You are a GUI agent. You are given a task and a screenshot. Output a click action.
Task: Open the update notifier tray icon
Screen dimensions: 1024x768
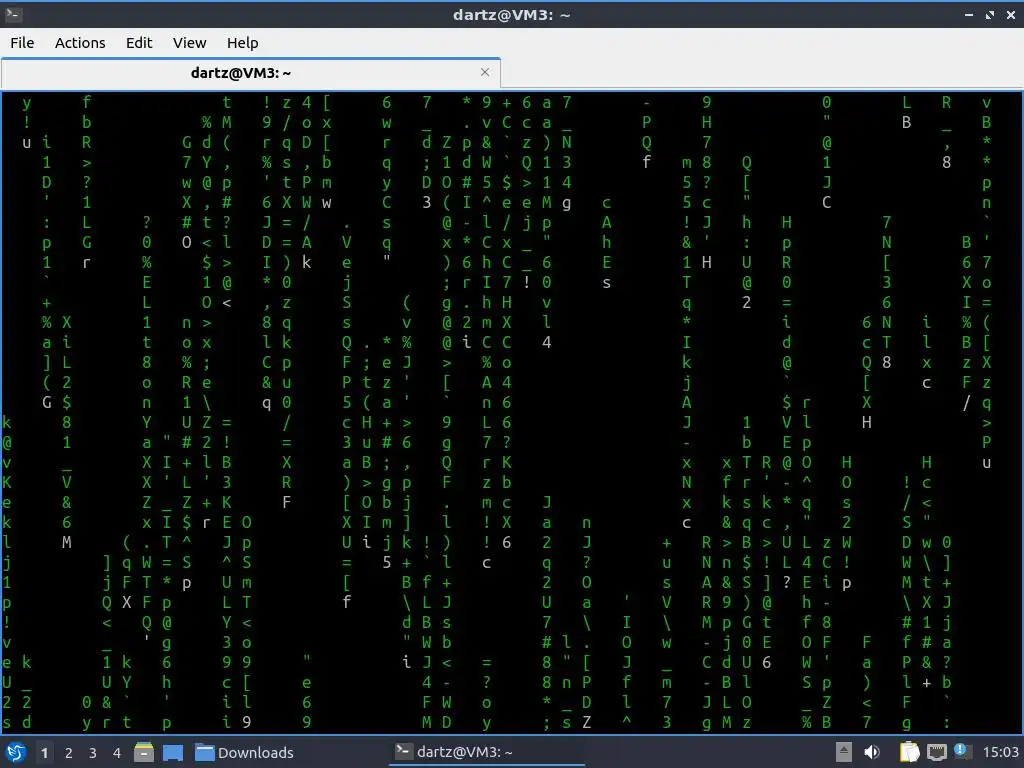(962, 751)
